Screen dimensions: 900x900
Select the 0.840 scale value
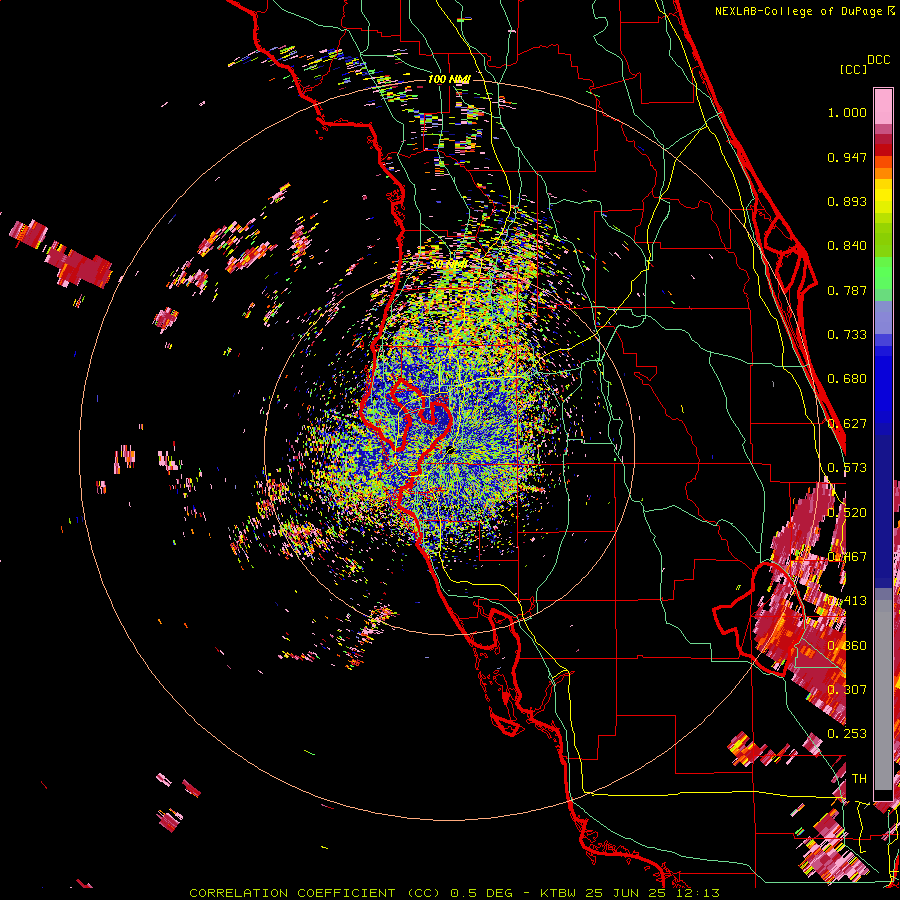click(x=847, y=246)
